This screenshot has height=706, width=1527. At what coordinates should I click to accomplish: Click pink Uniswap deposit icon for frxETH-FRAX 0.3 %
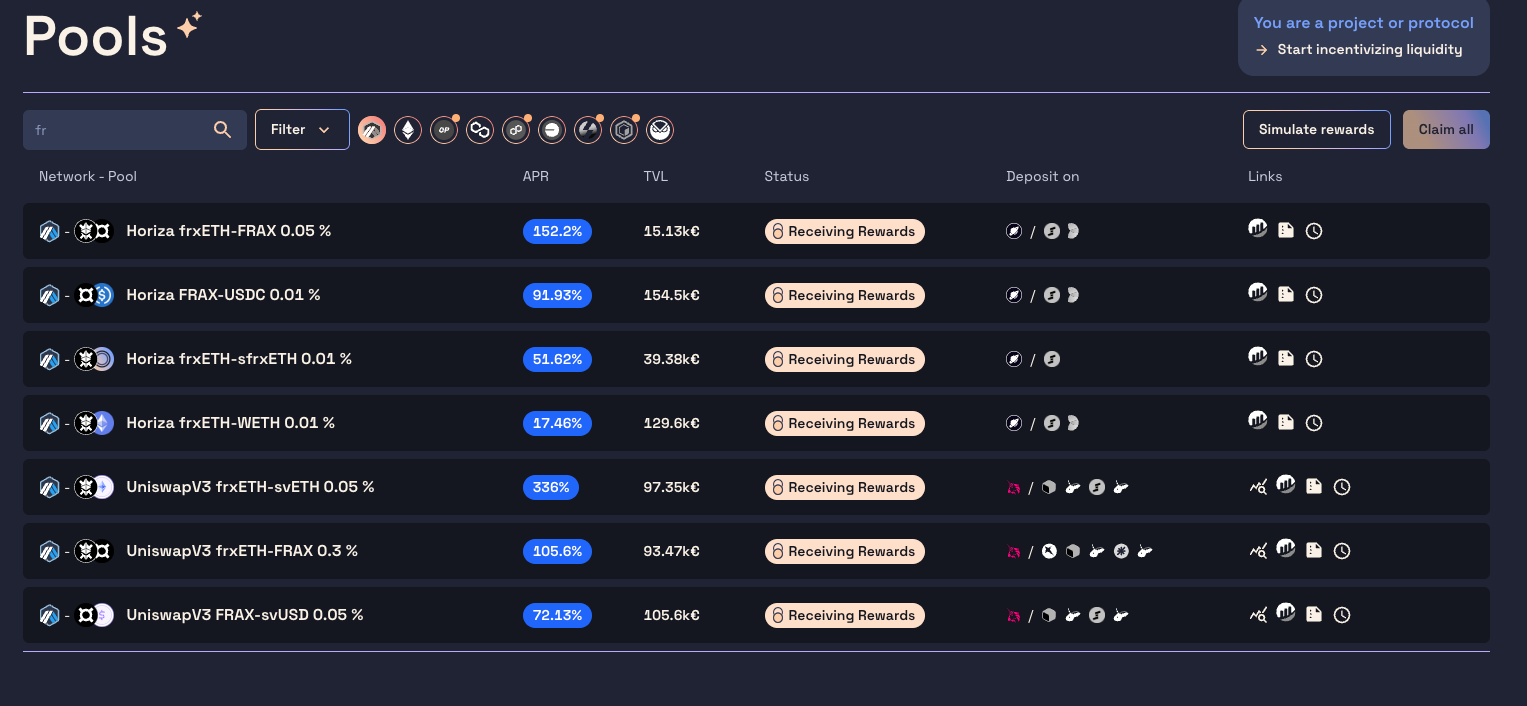1014,552
